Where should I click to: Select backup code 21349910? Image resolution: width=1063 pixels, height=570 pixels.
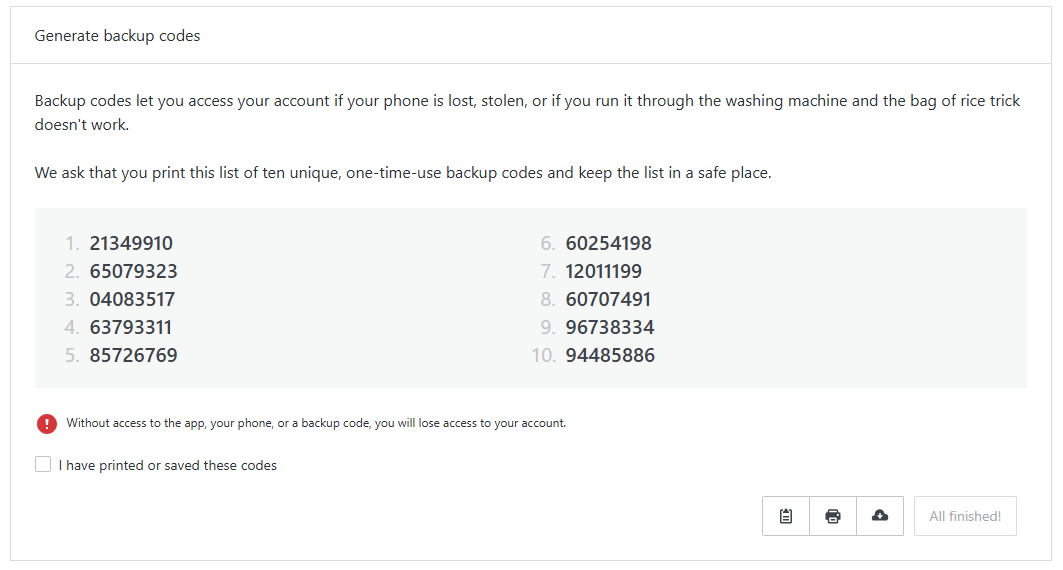(131, 243)
